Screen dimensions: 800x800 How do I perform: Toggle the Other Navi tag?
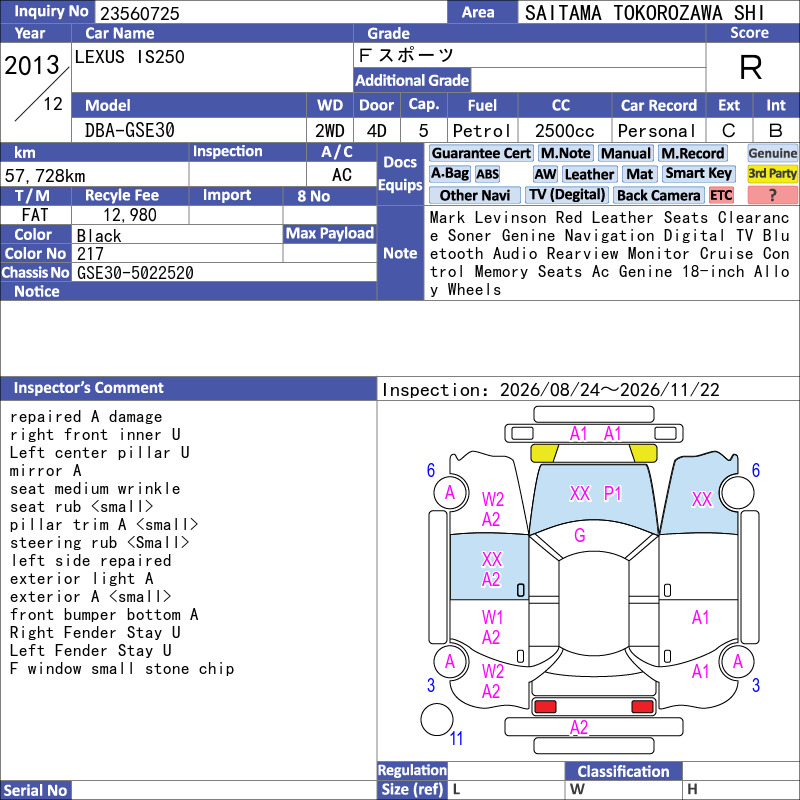474,195
